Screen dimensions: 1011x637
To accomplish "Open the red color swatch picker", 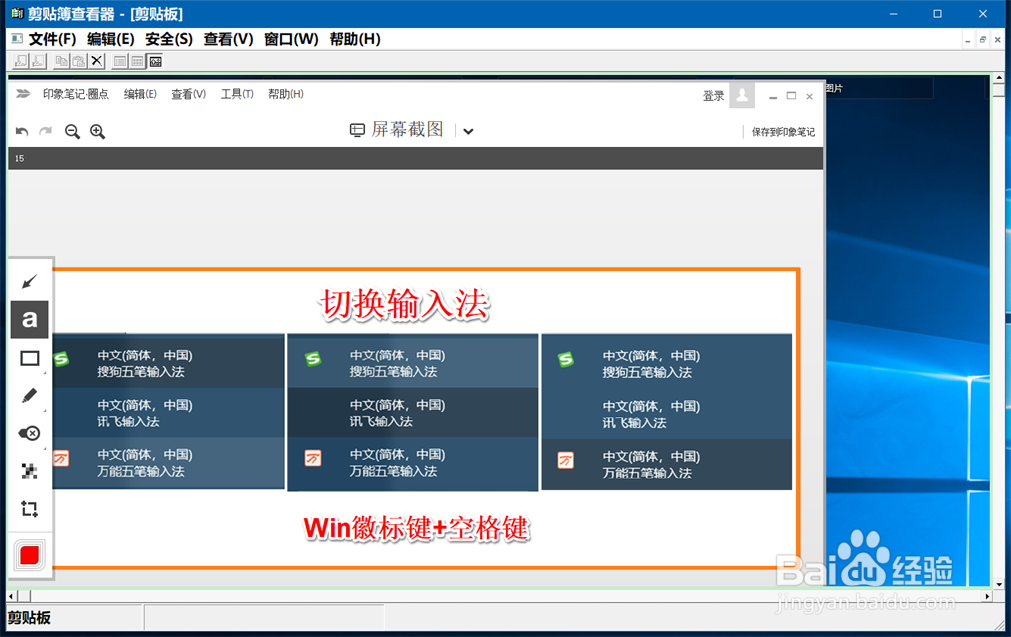I will pos(30,555).
